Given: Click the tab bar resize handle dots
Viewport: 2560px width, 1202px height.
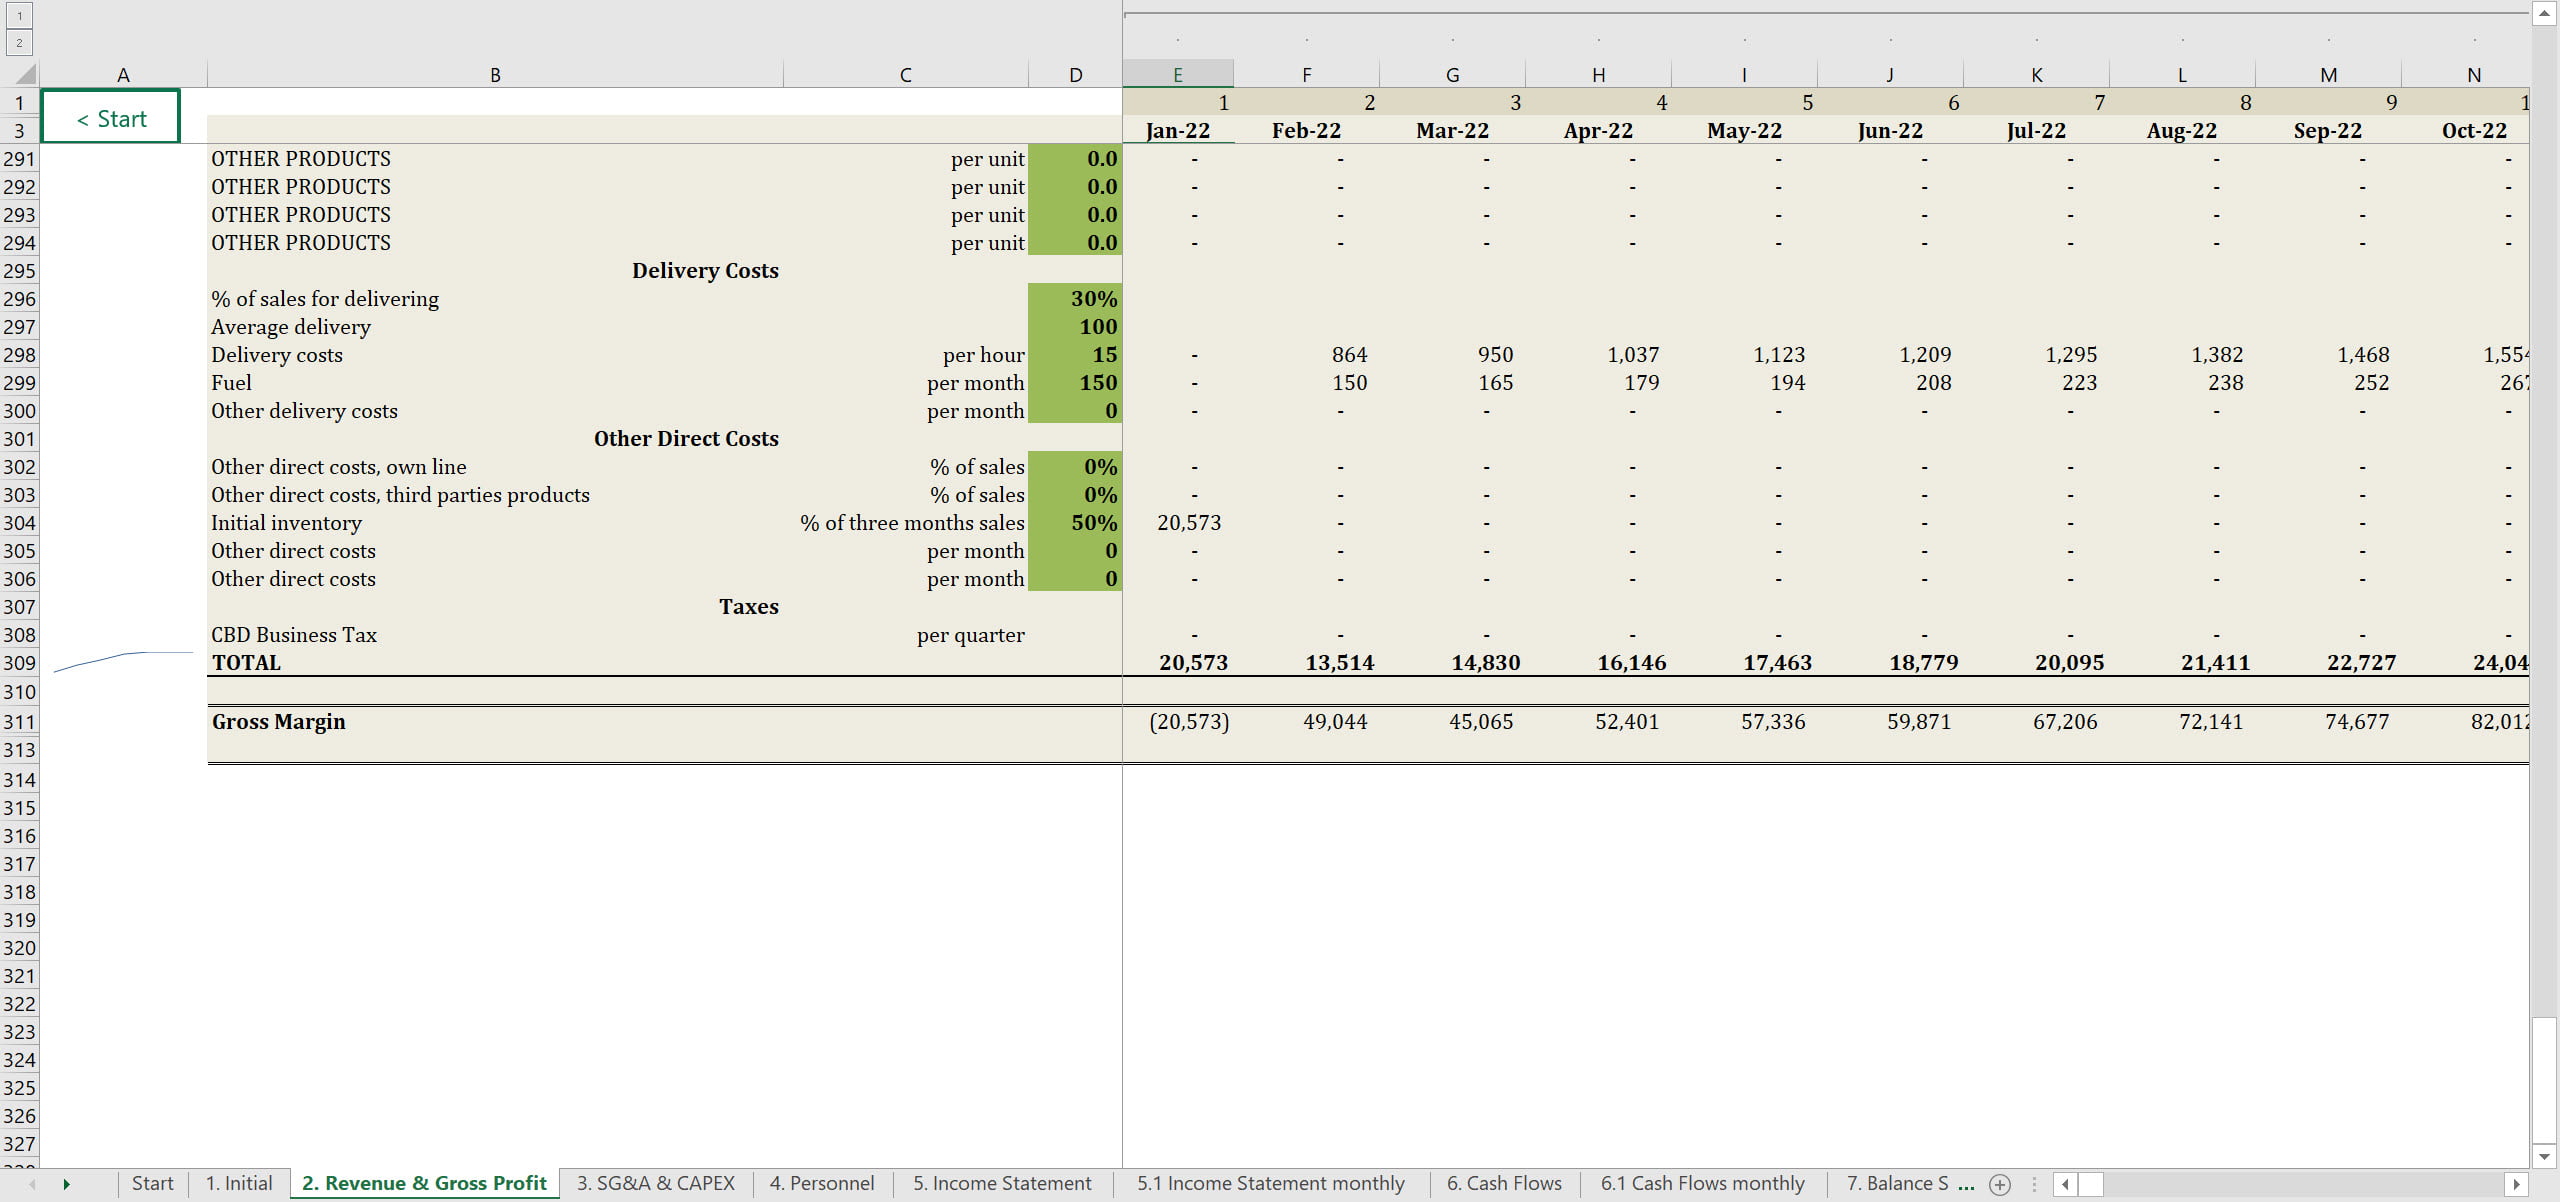Looking at the screenshot, I should pyautogui.click(x=2034, y=1184).
